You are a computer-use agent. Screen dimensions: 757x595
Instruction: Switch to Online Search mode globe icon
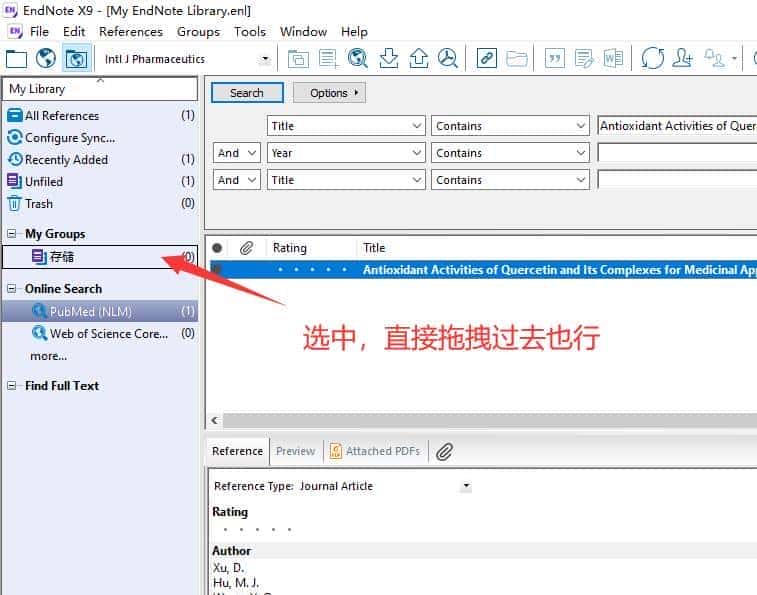click(x=46, y=59)
